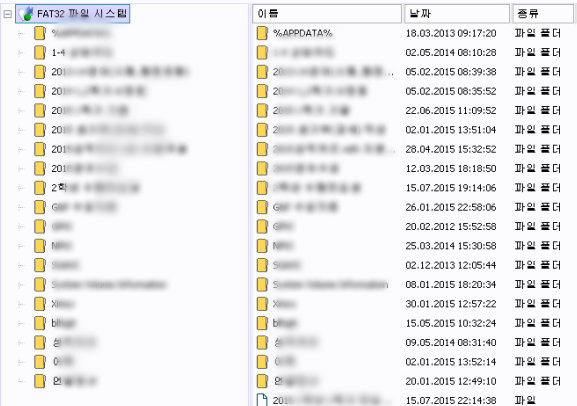This screenshot has height=406, width=577.
Task: Select tree folder starting with 2학
Action: pos(87,188)
